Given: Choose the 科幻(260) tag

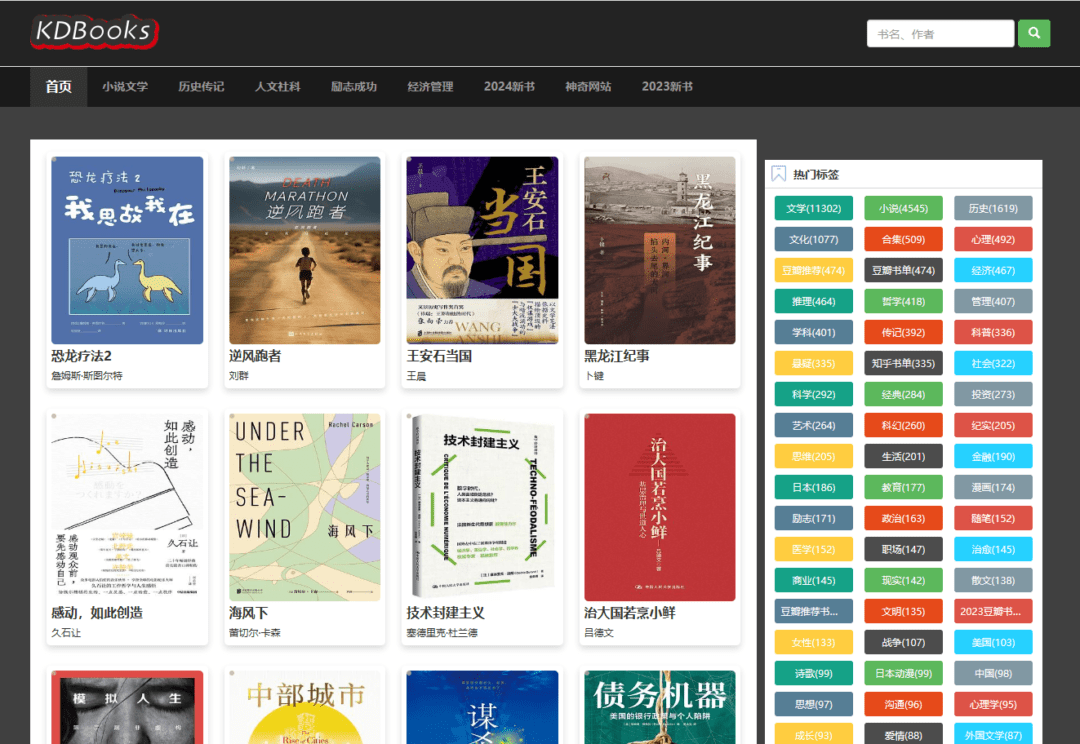Looking at the screenshot, I should [x=903, y=426].
